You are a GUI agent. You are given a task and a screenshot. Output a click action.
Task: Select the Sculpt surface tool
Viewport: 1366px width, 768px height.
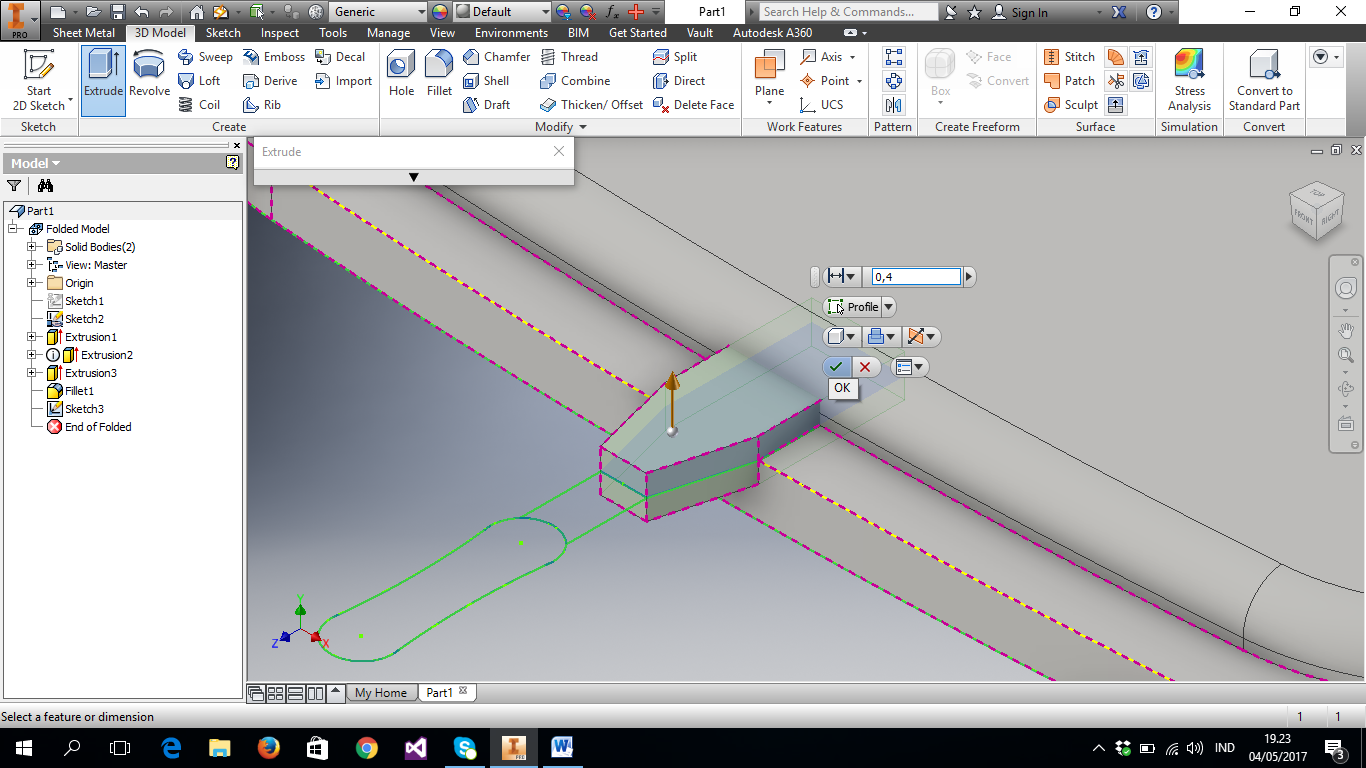1072,104
